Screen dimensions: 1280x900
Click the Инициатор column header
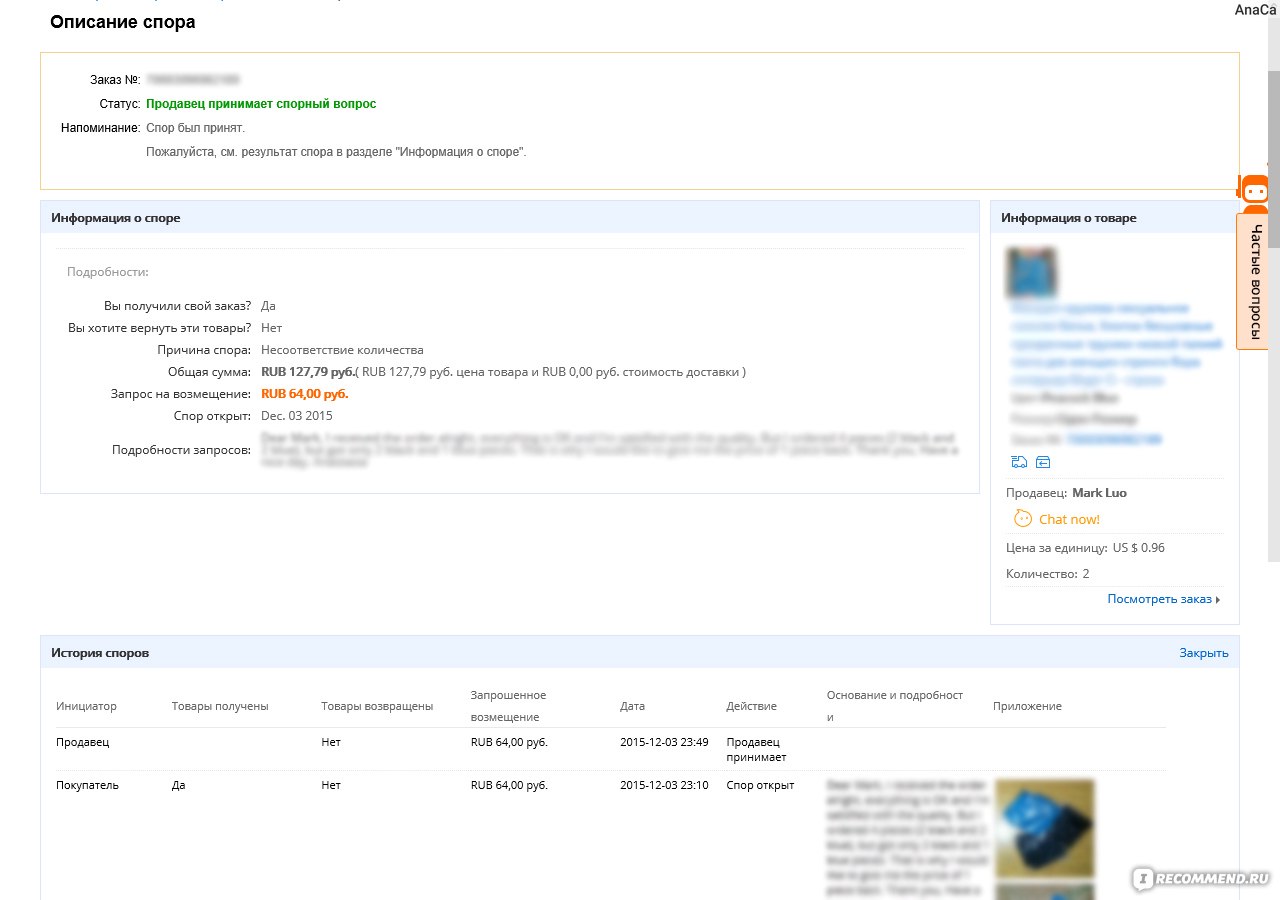point(86,706)
